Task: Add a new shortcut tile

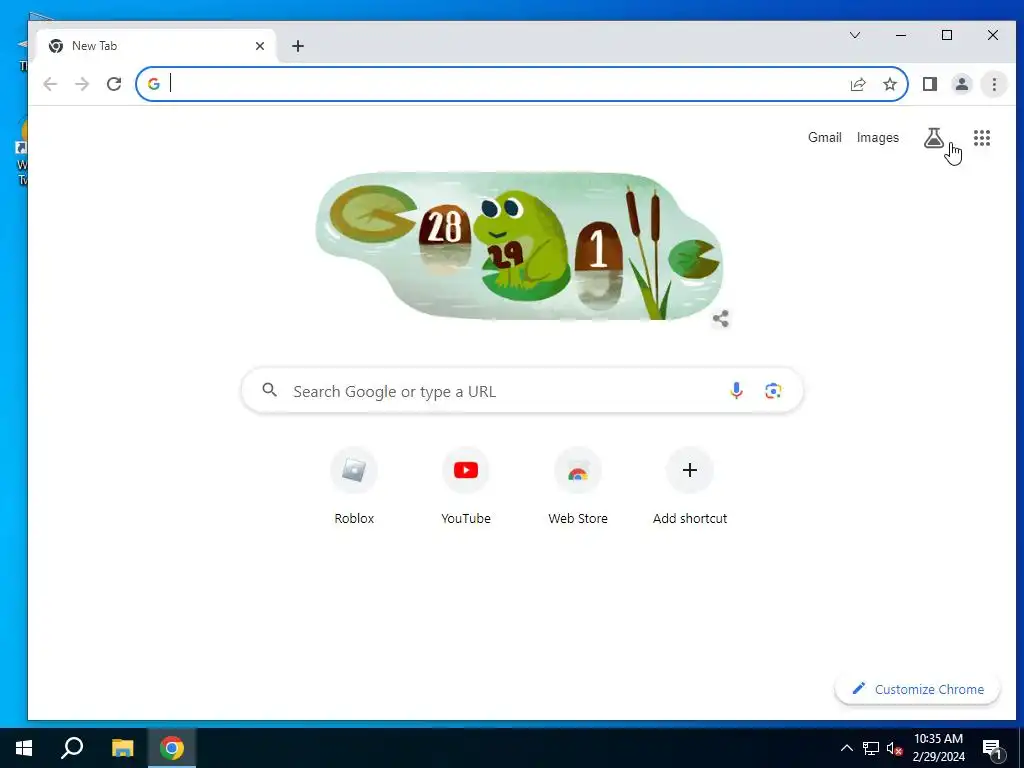Action: coord(690,487)
